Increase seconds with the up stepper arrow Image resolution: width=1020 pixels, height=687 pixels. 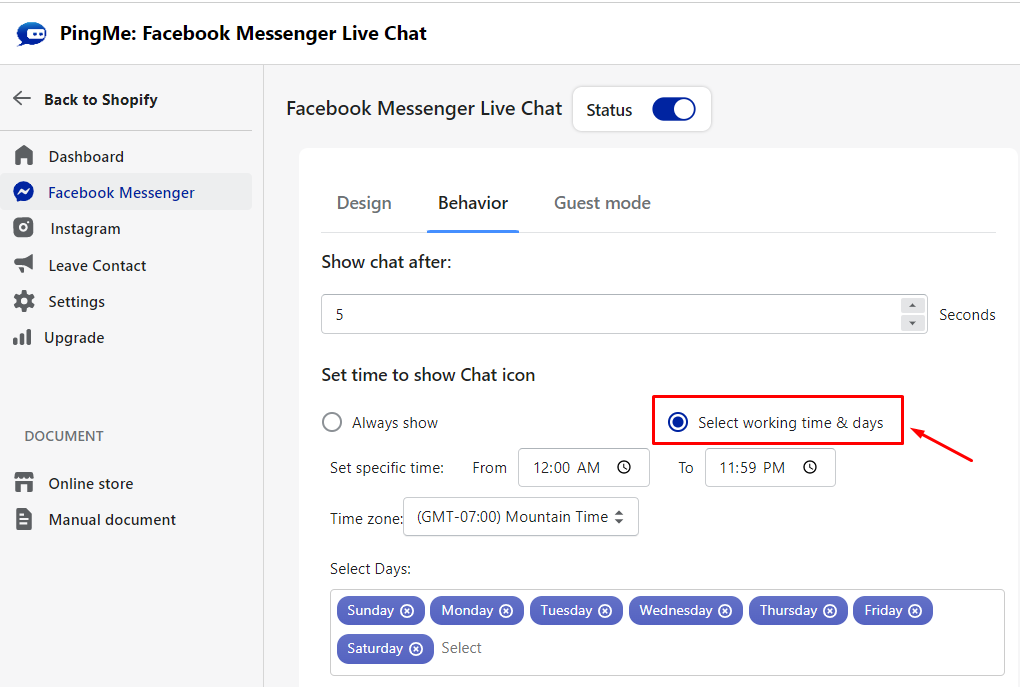(912, 306)
